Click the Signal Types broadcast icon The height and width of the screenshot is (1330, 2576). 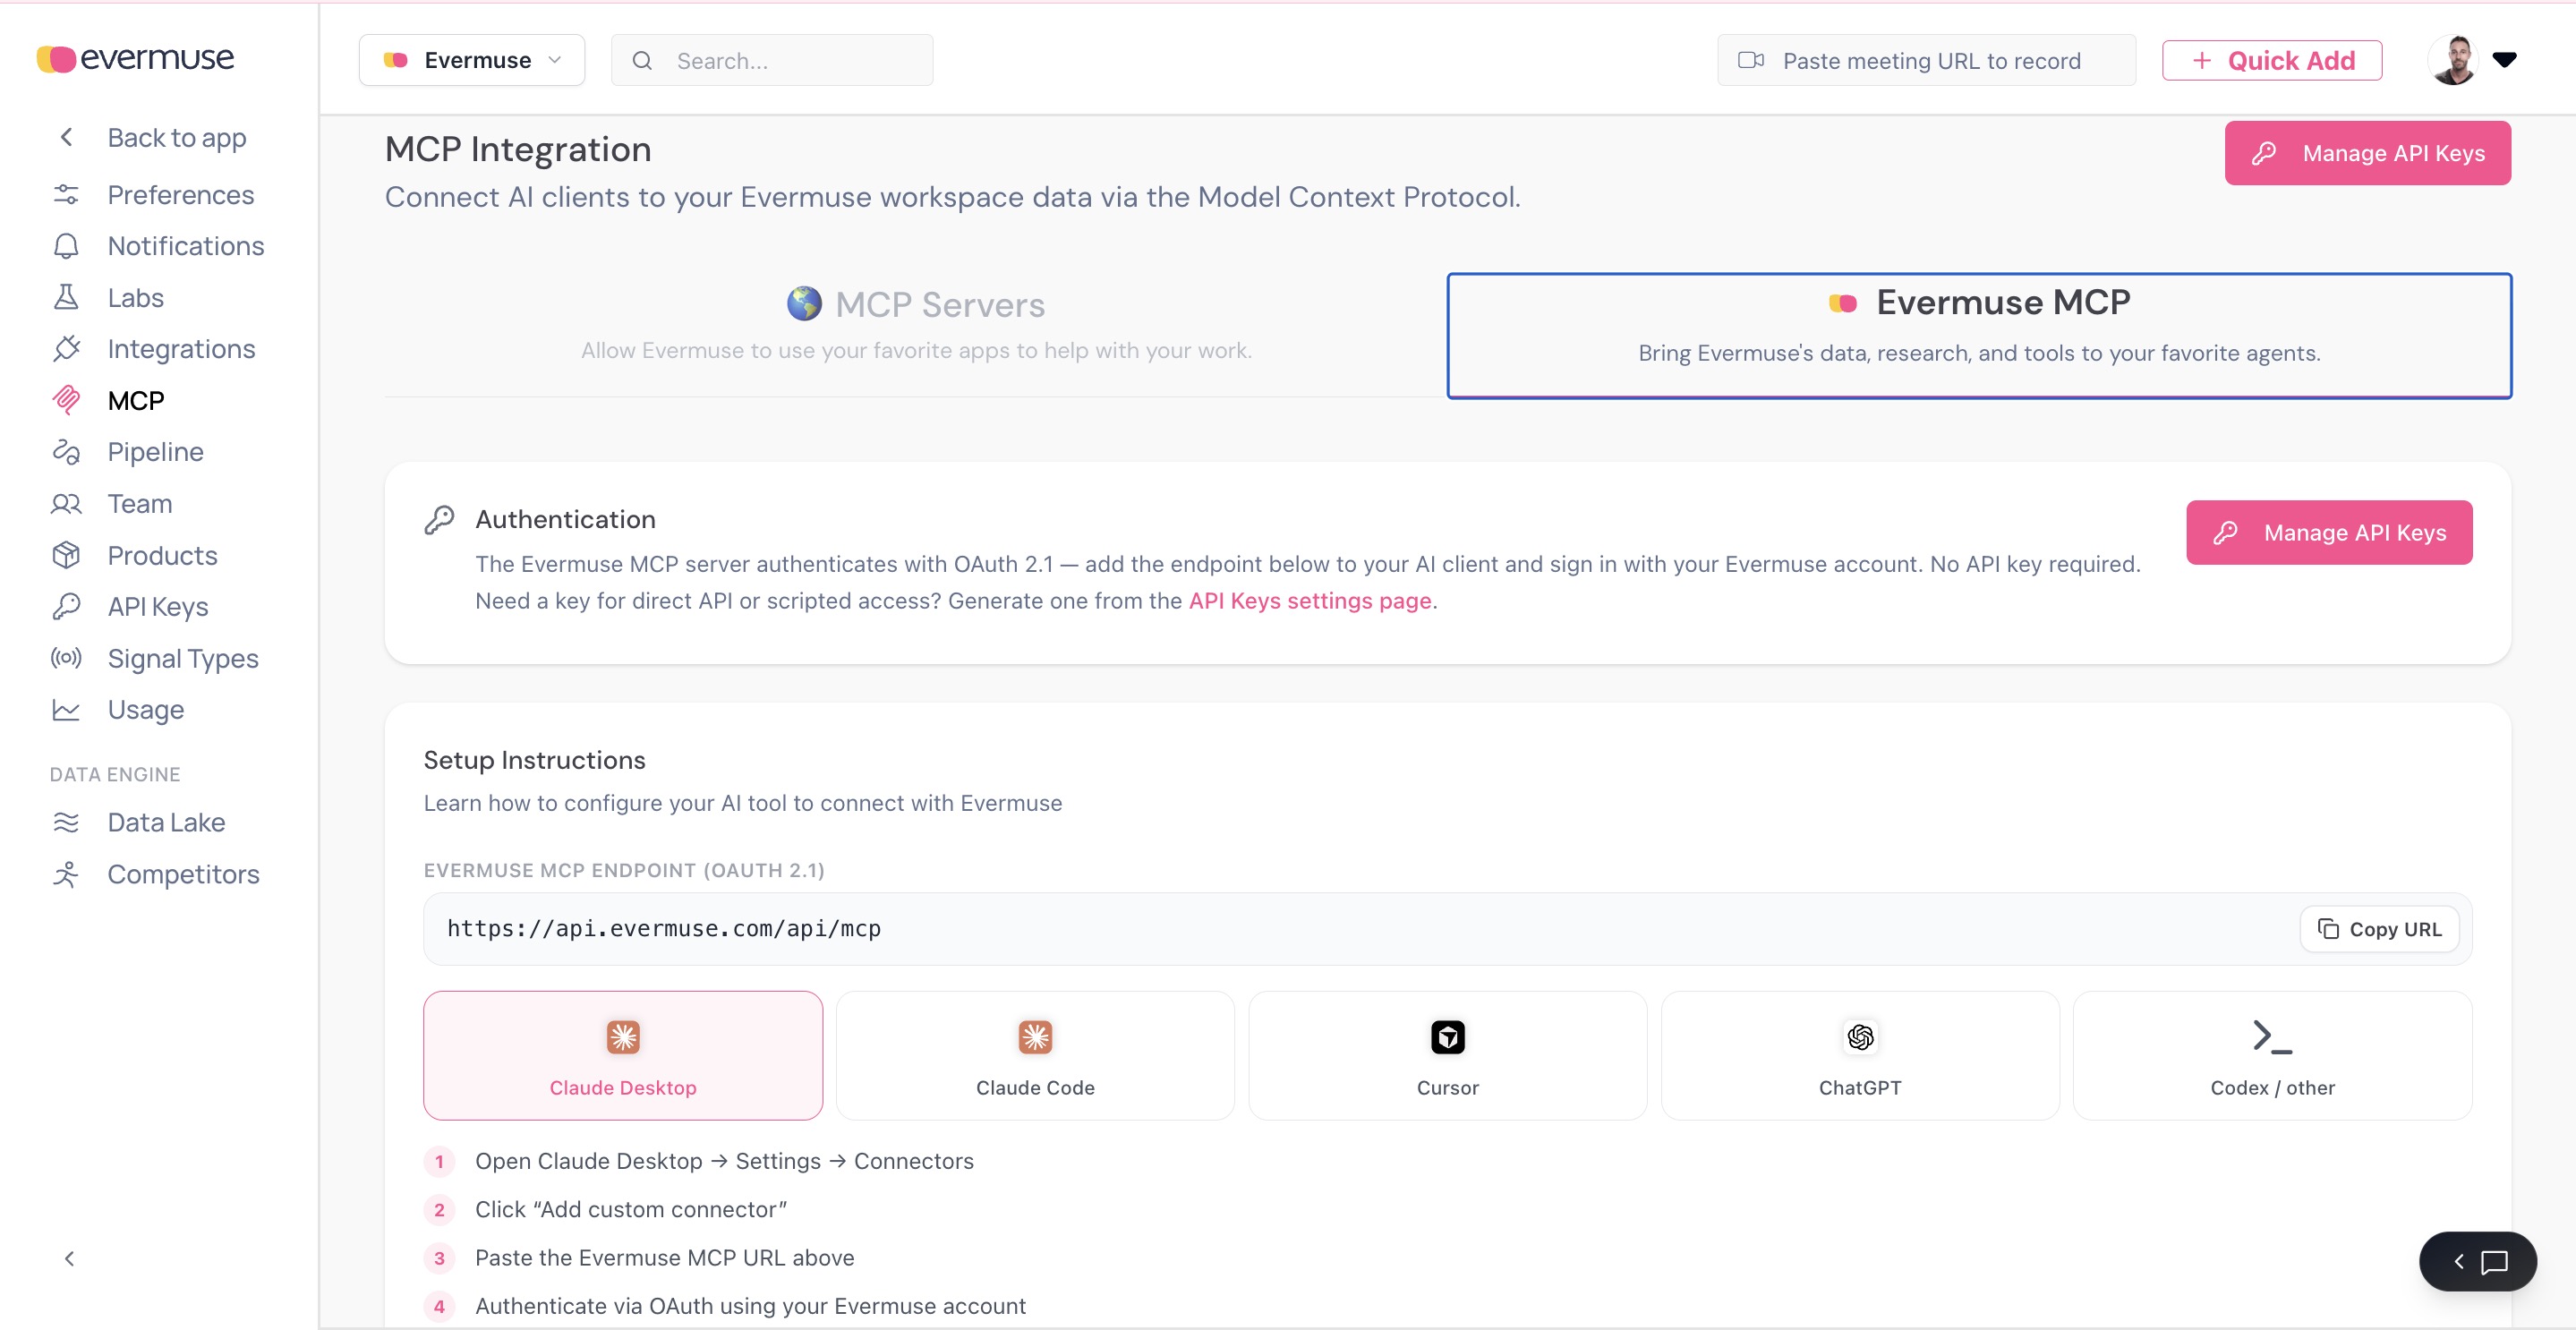tap(66, 658)
